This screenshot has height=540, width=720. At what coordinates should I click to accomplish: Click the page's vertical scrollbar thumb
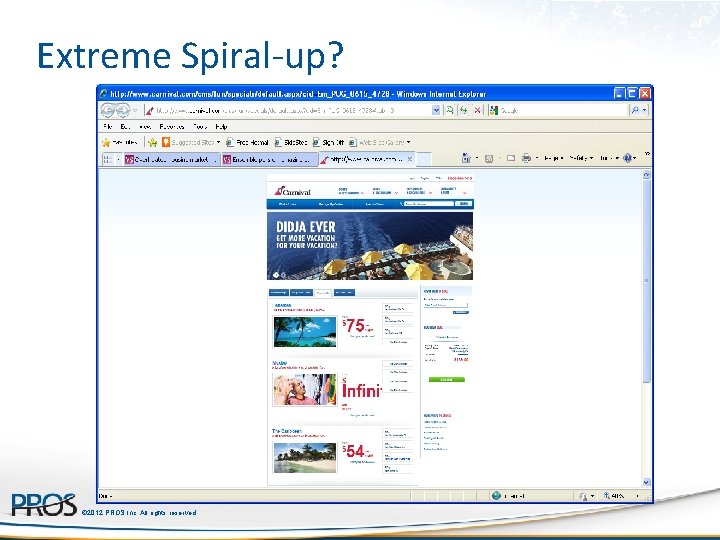647,281
